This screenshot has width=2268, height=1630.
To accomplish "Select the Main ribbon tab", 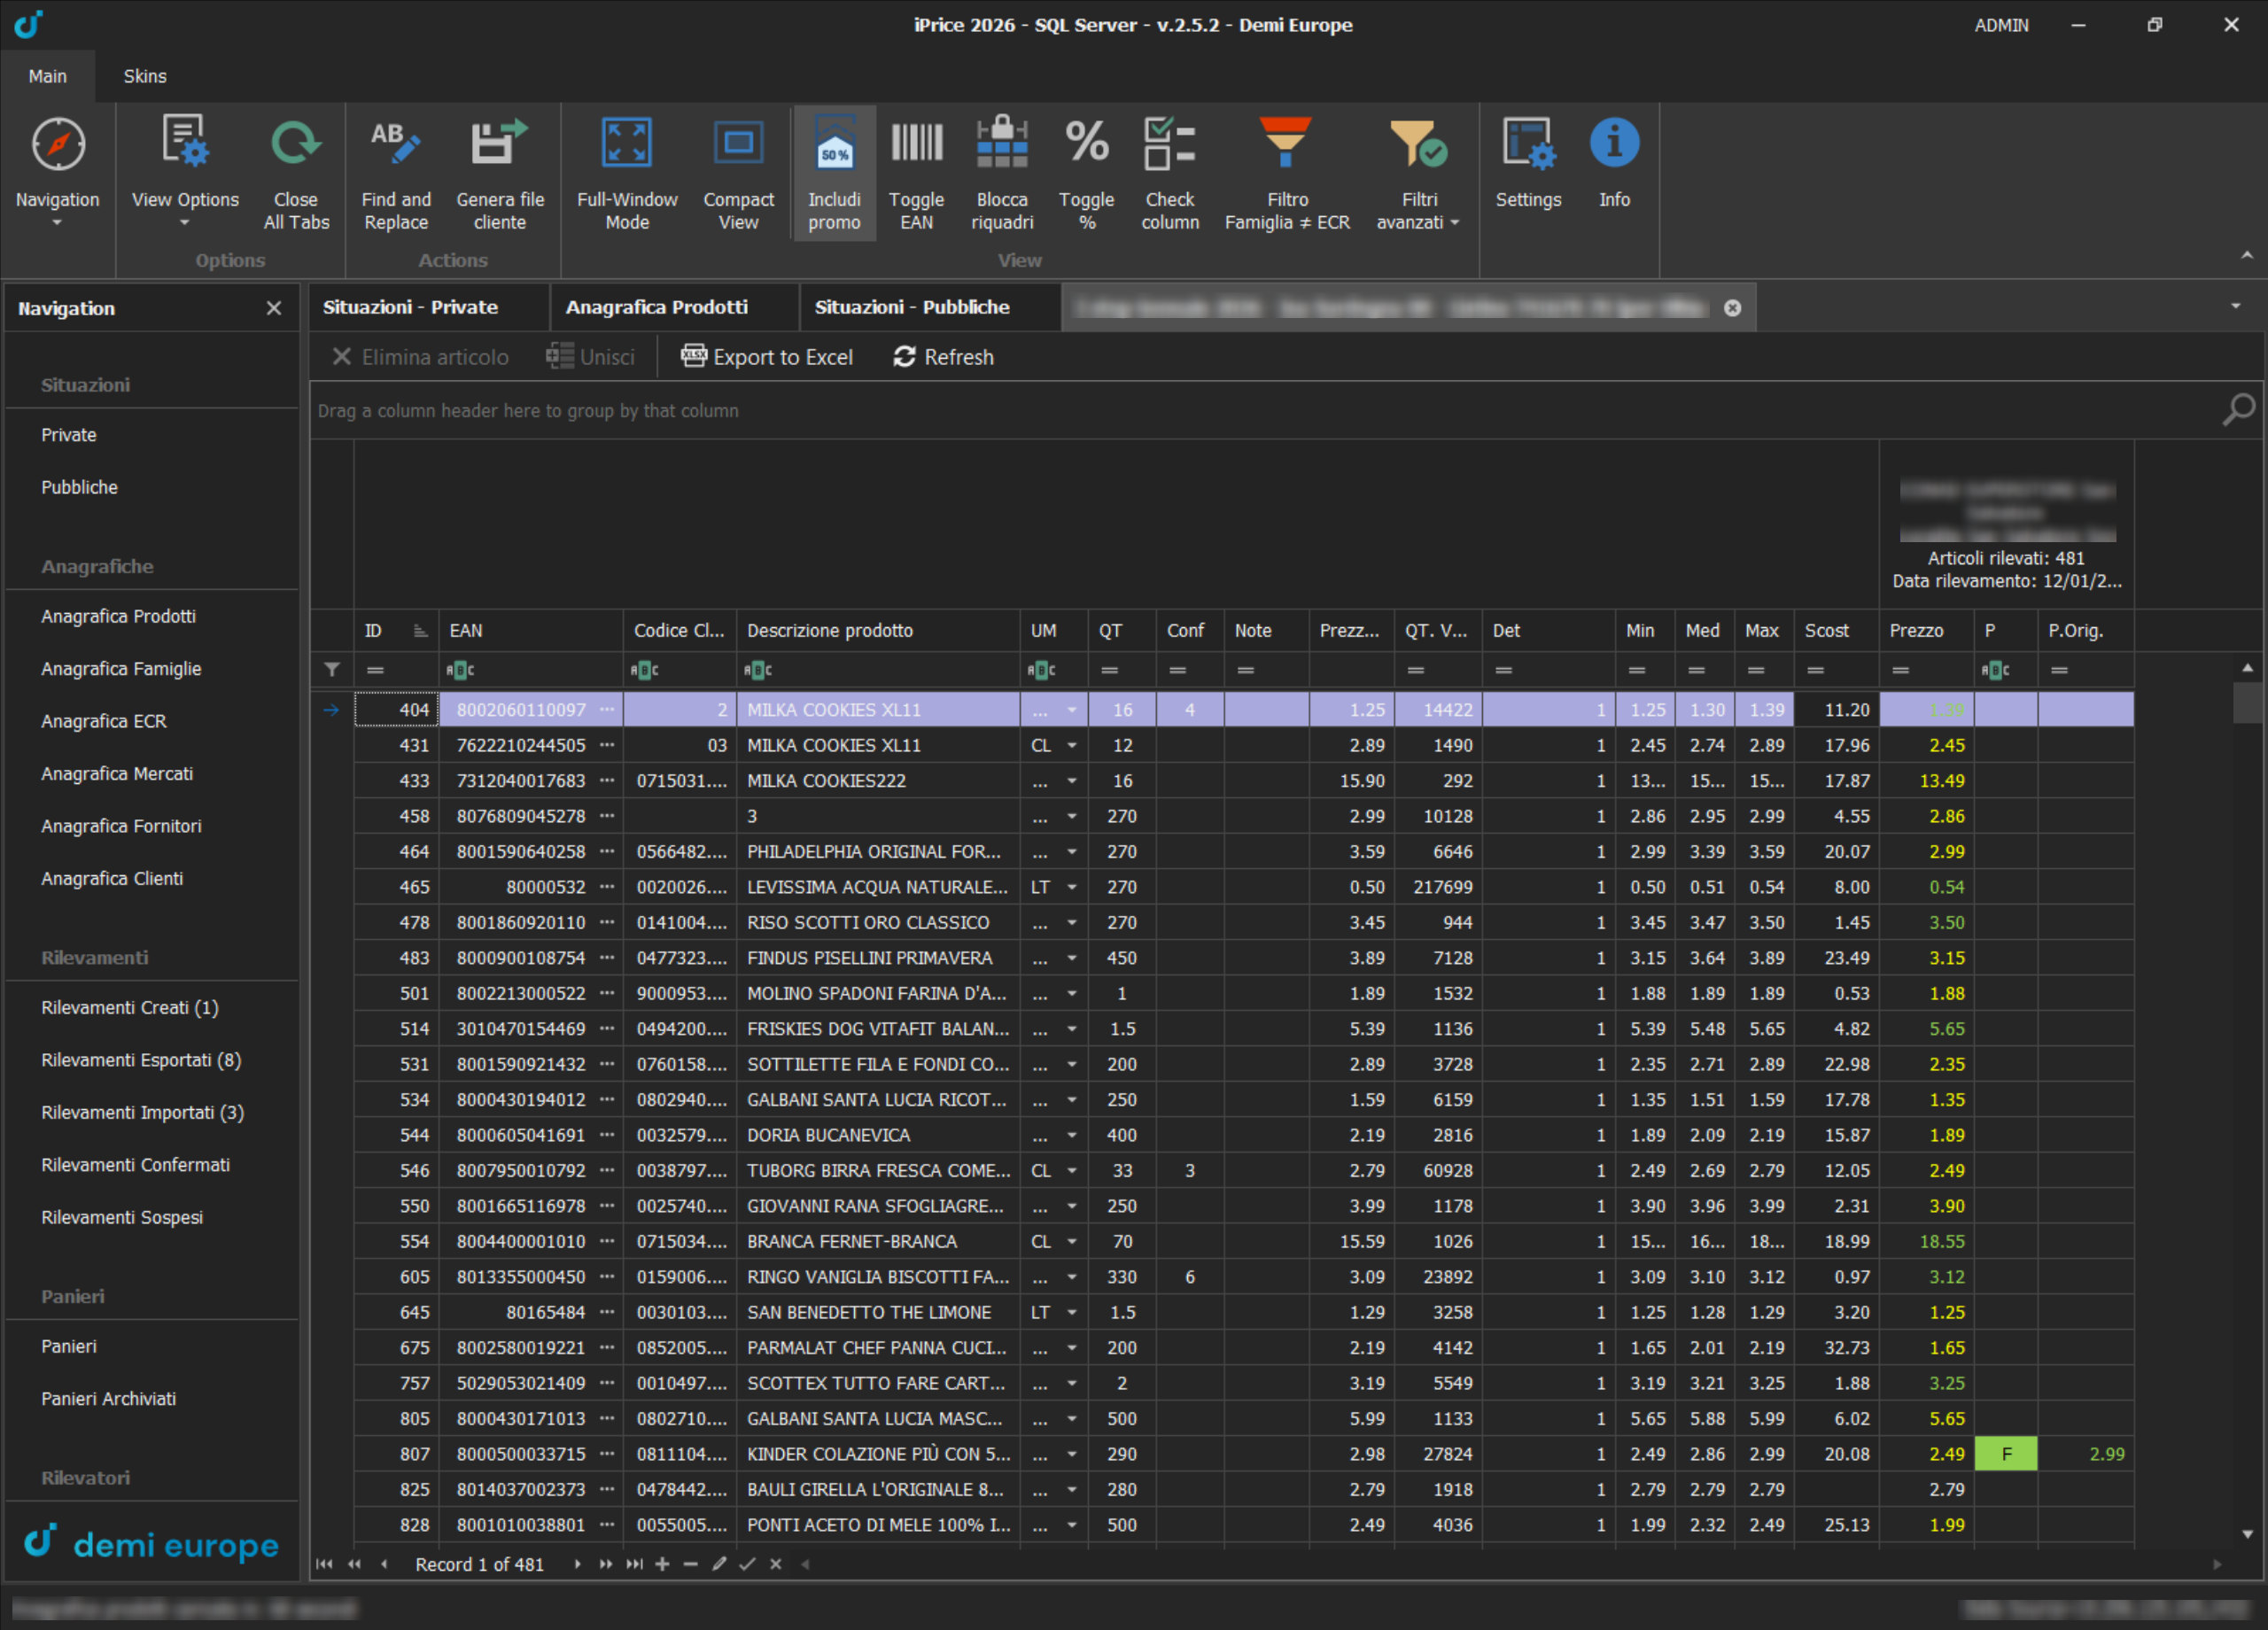I will pyautogui.click(x=47, y=76).
